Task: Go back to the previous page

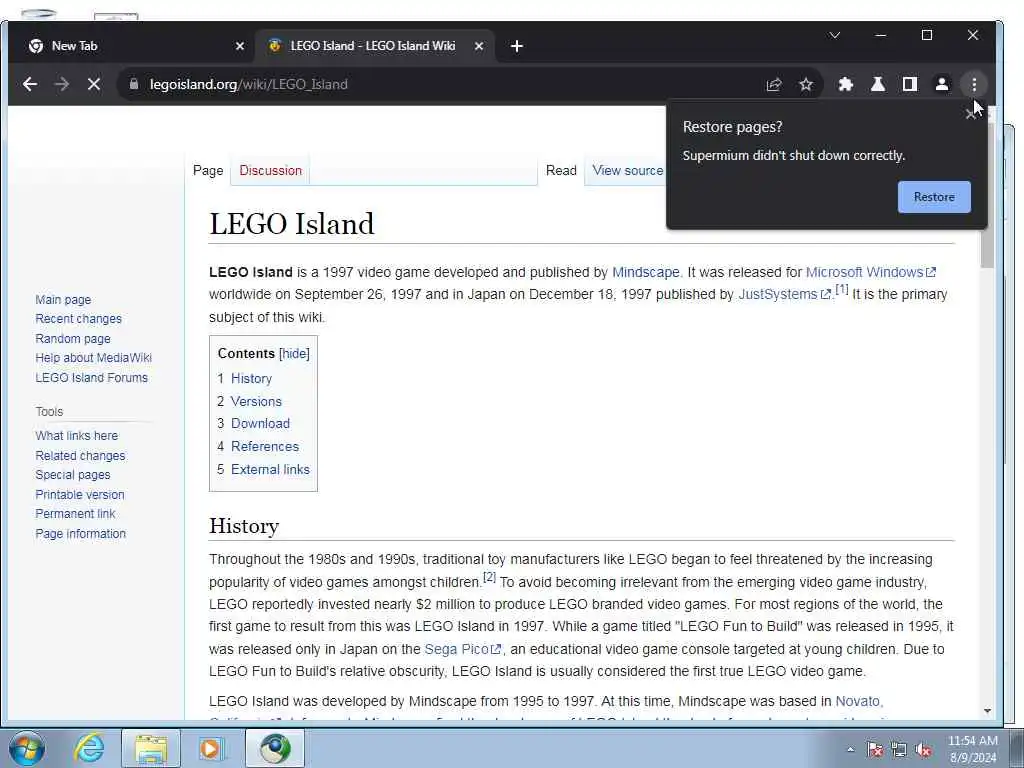Action: pos(29,84)
